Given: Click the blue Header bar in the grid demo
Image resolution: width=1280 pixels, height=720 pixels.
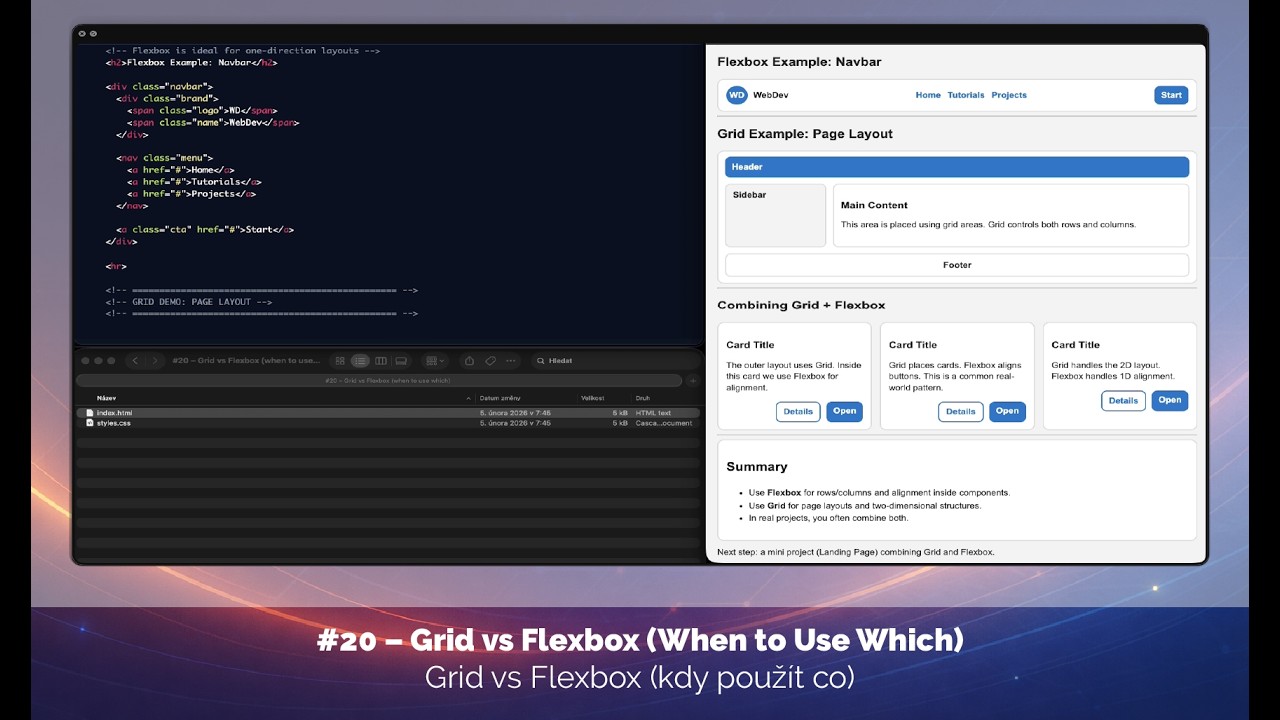Looking at the screenshot, I should coord(957,167).
